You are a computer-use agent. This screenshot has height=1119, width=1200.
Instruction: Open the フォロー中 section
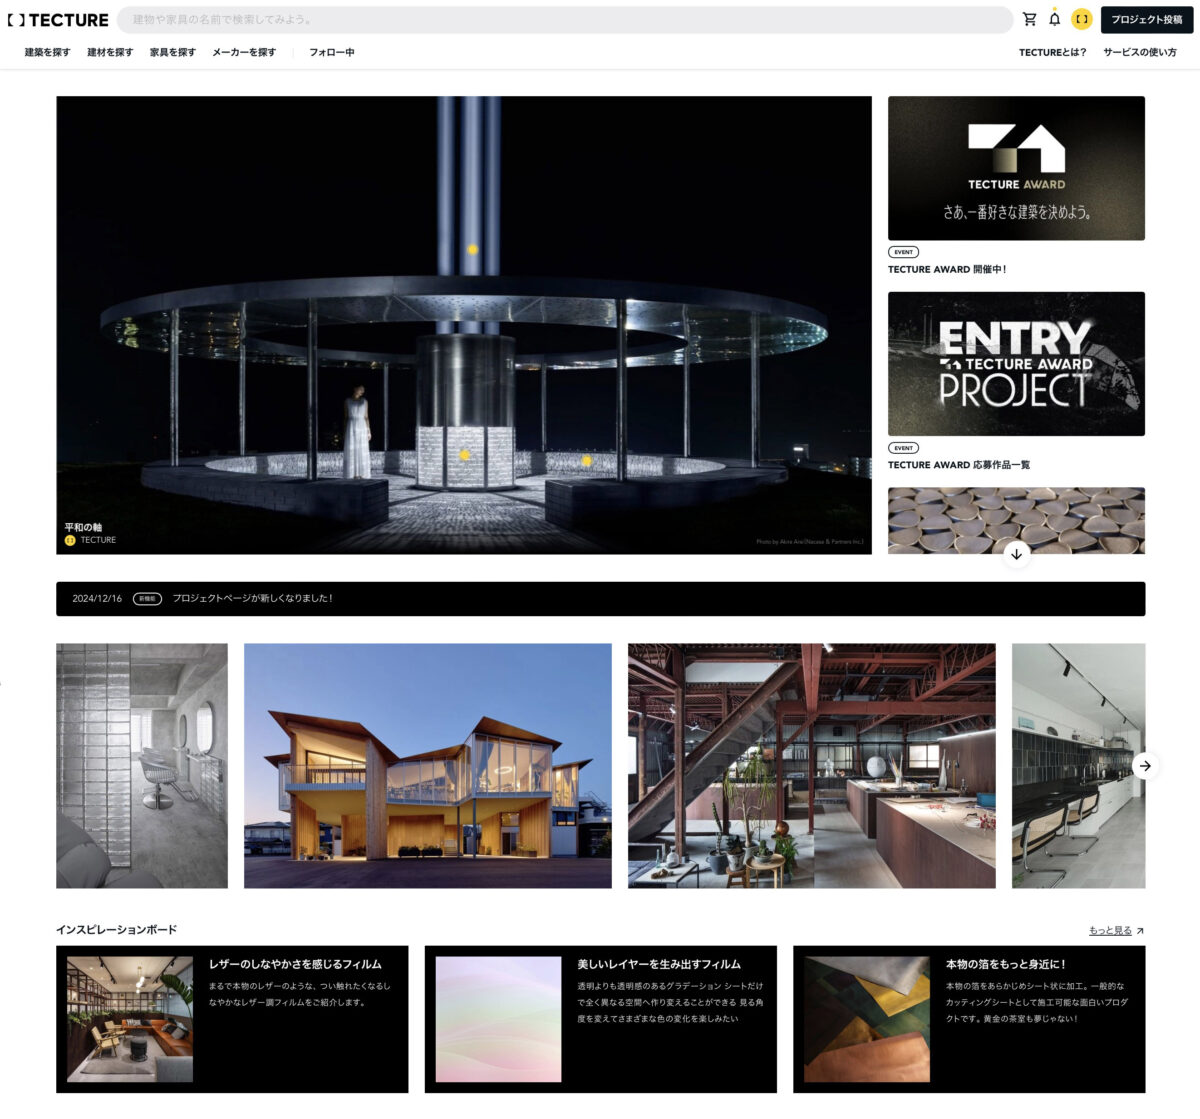pos(330,52)
